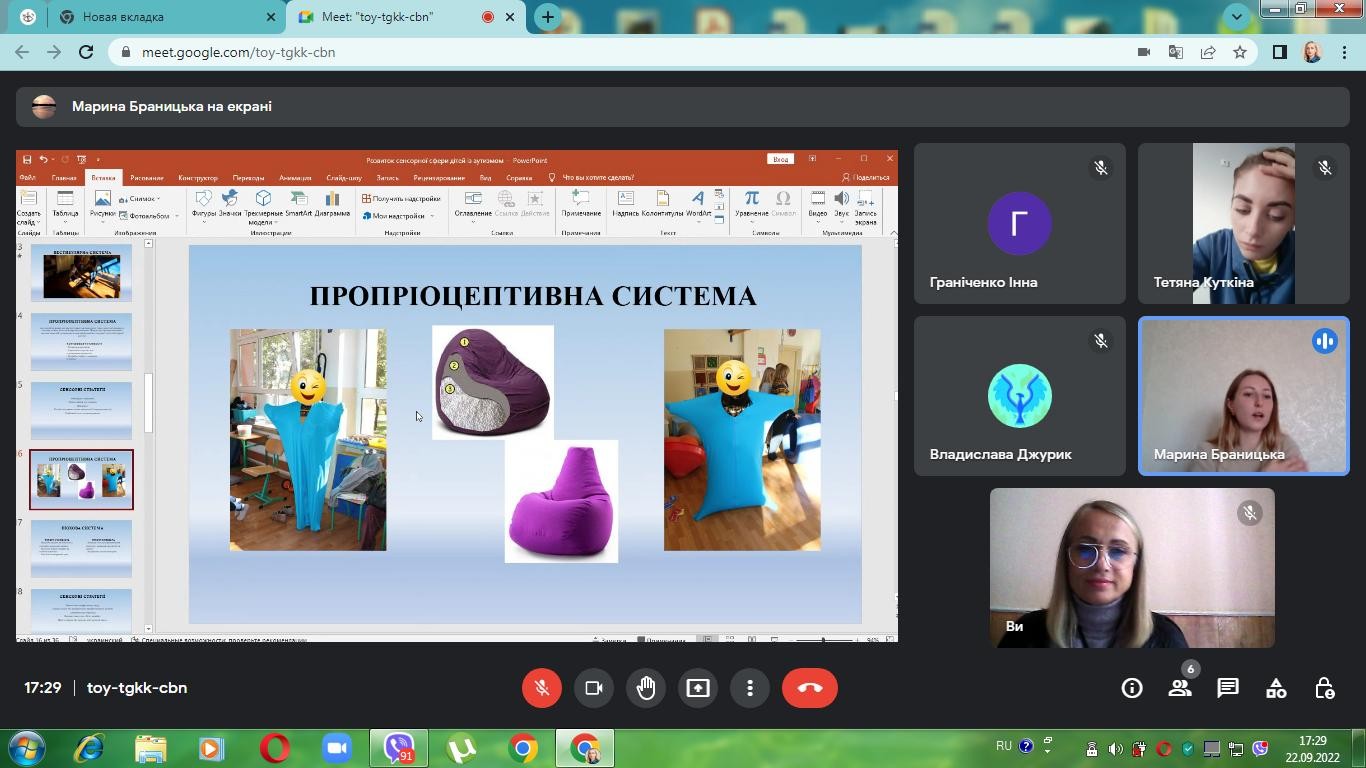The height and width of the screenshot is (768, 1366).
Task: Open the Chrome side panel icon
Action: click(x=1279, y=52)
